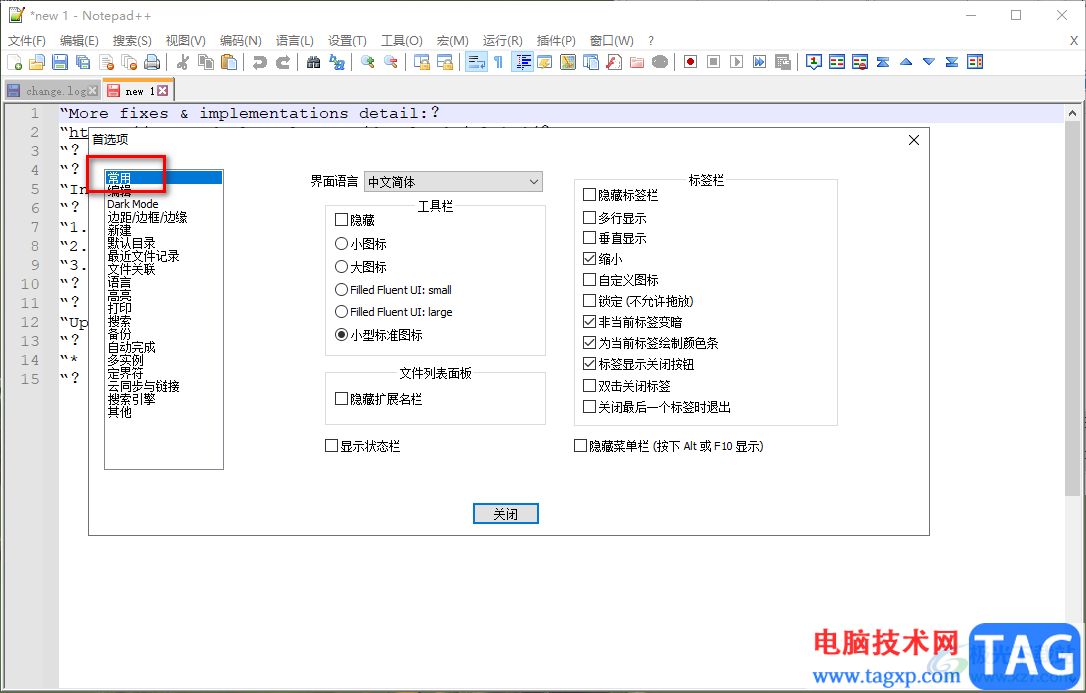Open the 搜索(S) menu

[132, 41]
